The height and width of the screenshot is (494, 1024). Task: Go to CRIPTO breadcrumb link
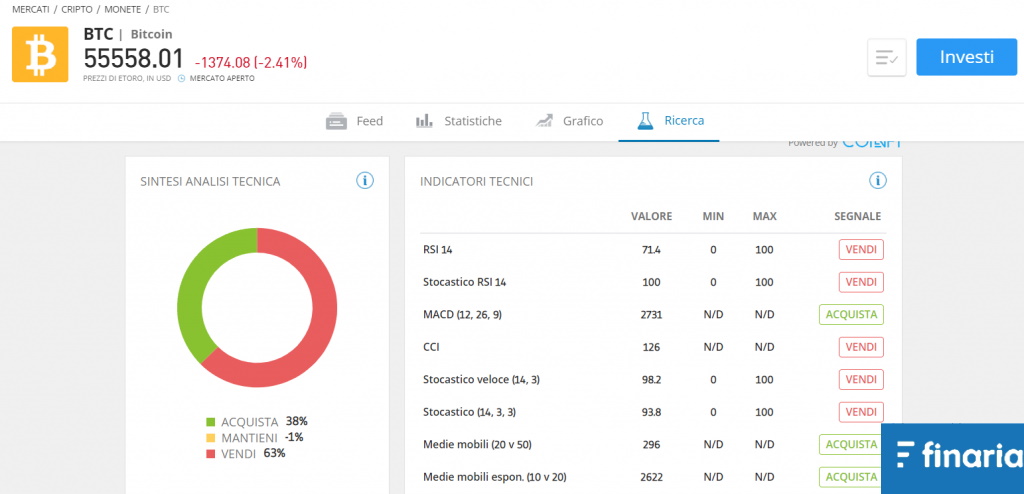77,9
